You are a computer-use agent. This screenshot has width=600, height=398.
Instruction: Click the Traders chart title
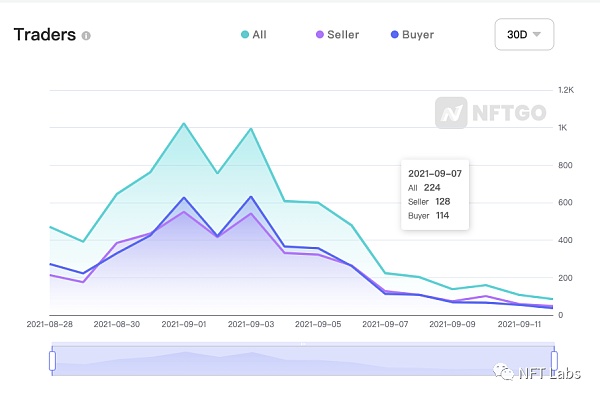coord(45,34)
